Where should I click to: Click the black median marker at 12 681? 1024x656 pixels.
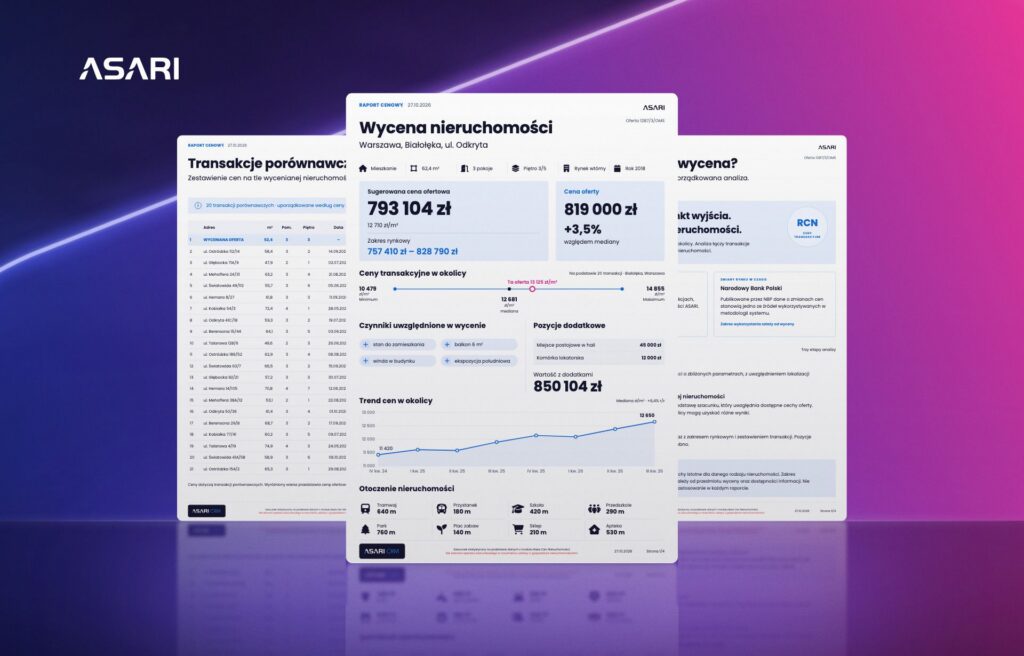(509, 289)
